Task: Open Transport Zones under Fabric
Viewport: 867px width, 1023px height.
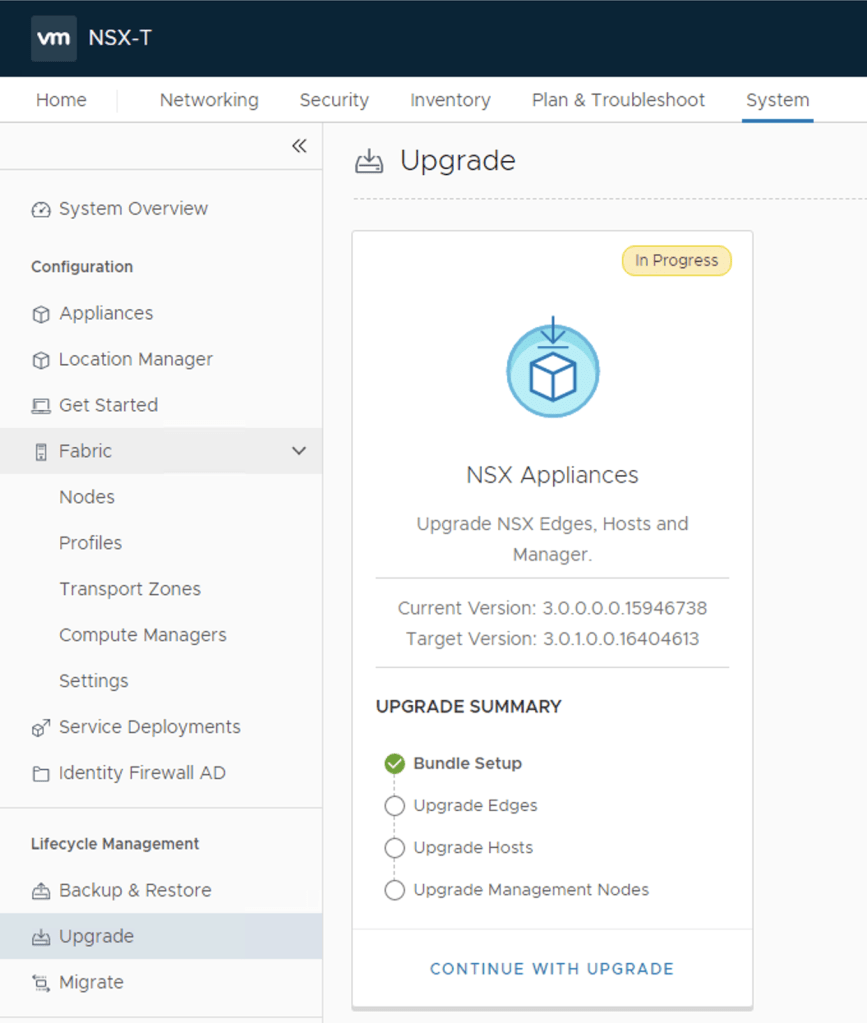Action: [x=130, y=589]
